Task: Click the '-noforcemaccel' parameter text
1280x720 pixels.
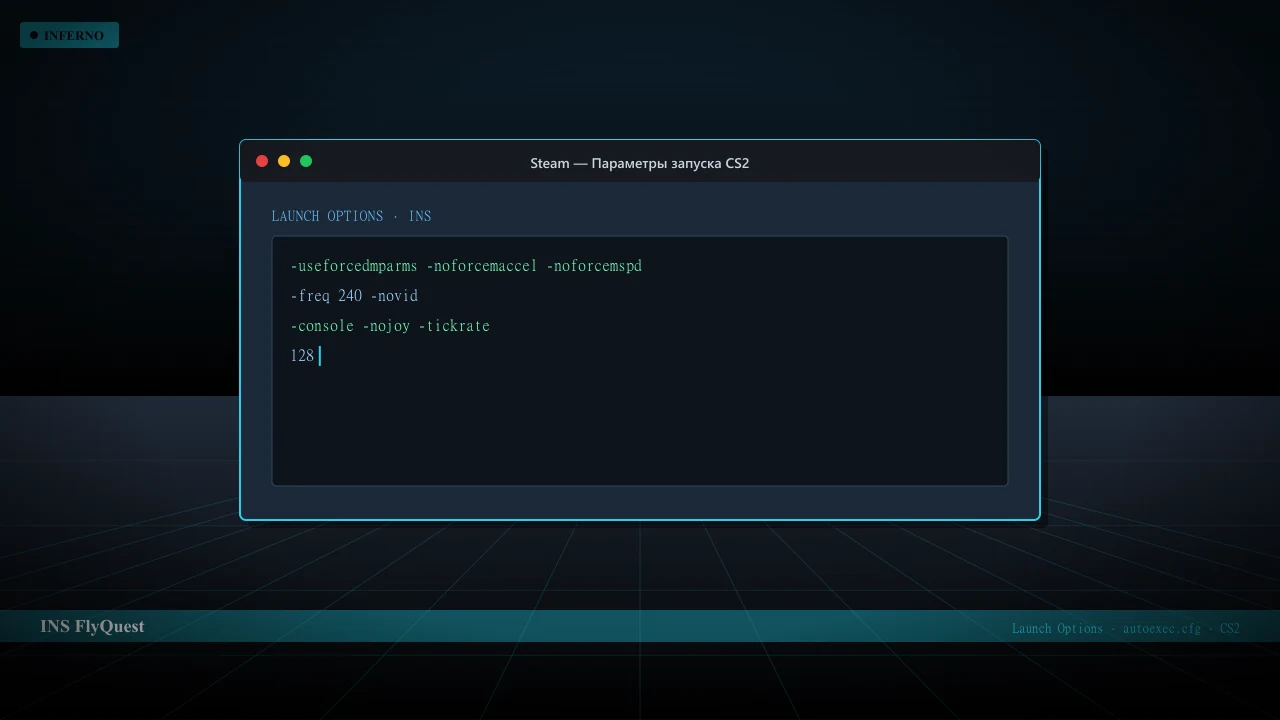Action: click(x=482, y=267)
